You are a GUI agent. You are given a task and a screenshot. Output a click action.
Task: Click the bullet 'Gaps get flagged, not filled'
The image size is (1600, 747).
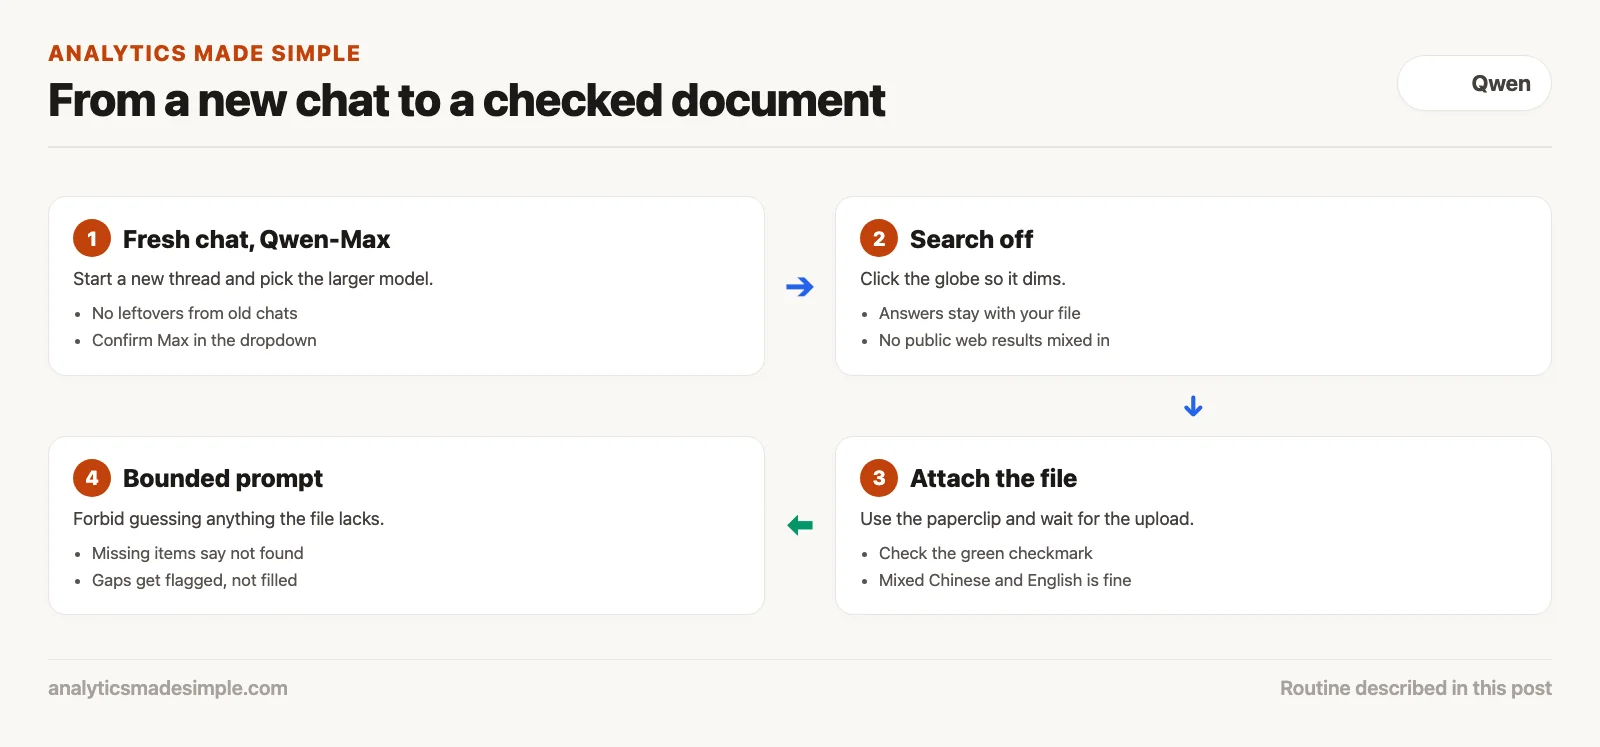(x=194, y=580)
